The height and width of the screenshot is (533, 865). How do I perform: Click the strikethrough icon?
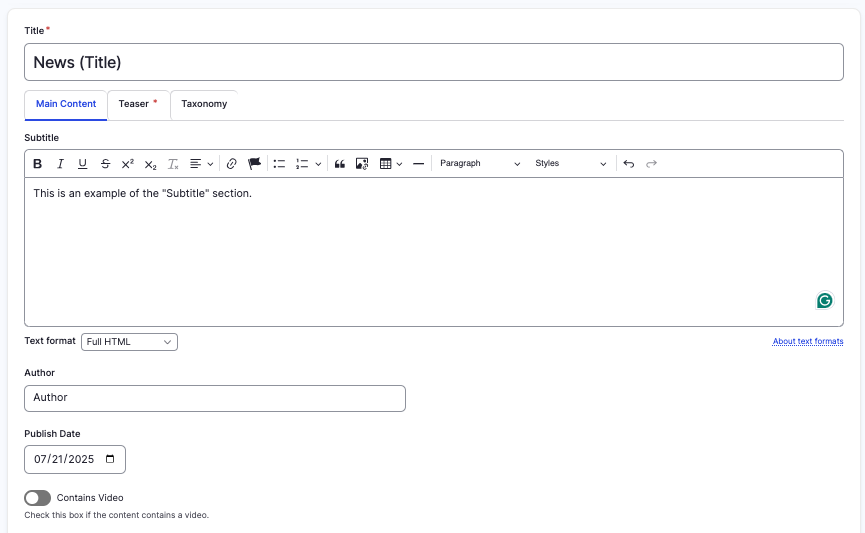pyautogui.click(x=105, y=164)
